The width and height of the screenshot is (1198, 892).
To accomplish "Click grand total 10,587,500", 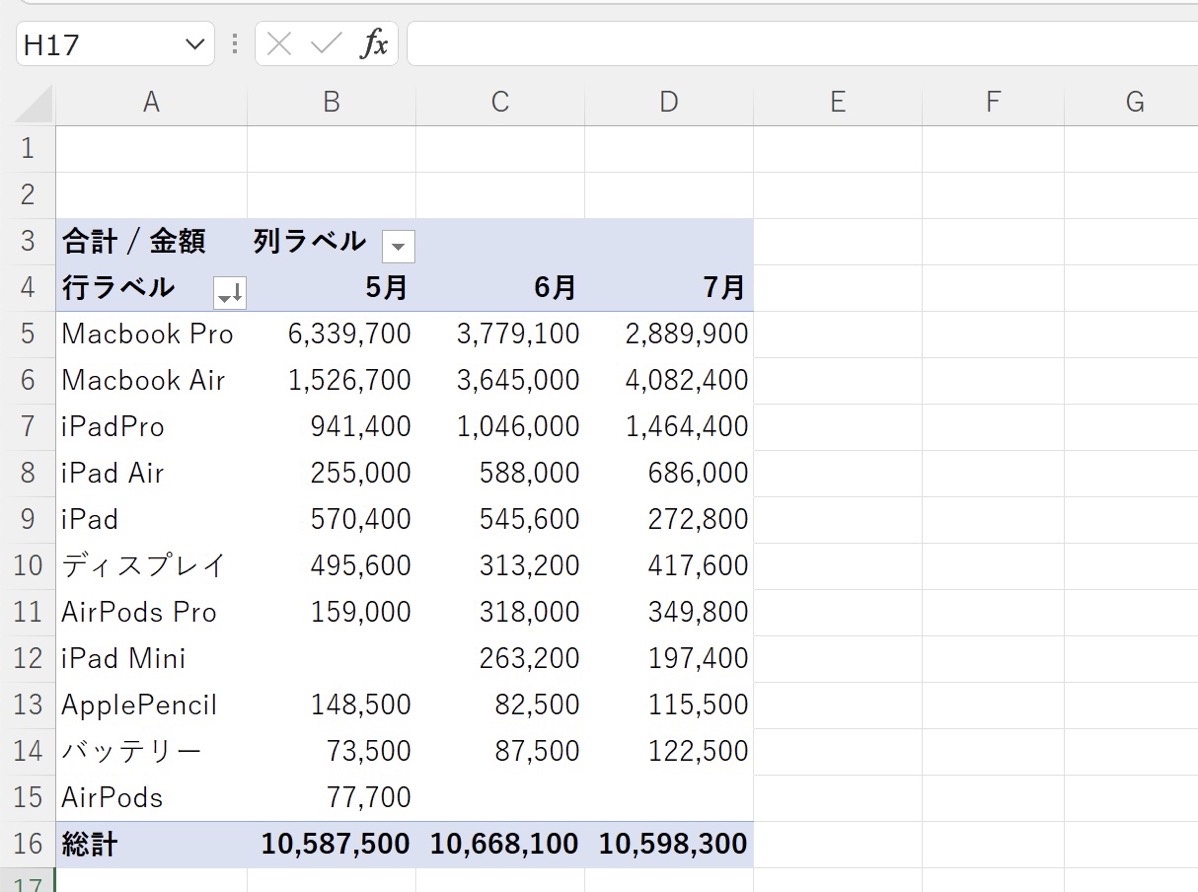I will (332, 844).
